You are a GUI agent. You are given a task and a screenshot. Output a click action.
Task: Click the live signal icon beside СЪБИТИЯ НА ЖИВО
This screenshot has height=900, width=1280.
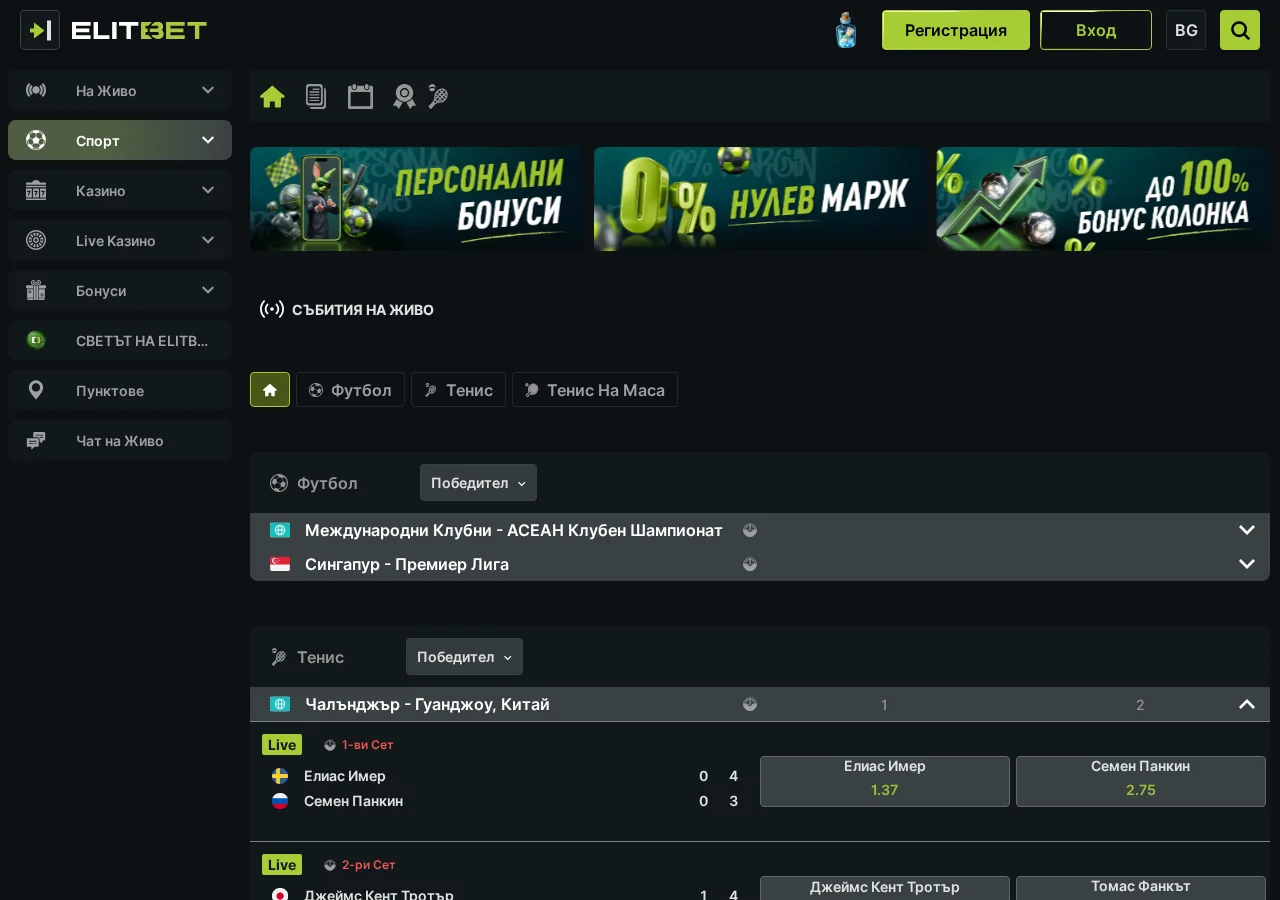[x=272, y=309]
